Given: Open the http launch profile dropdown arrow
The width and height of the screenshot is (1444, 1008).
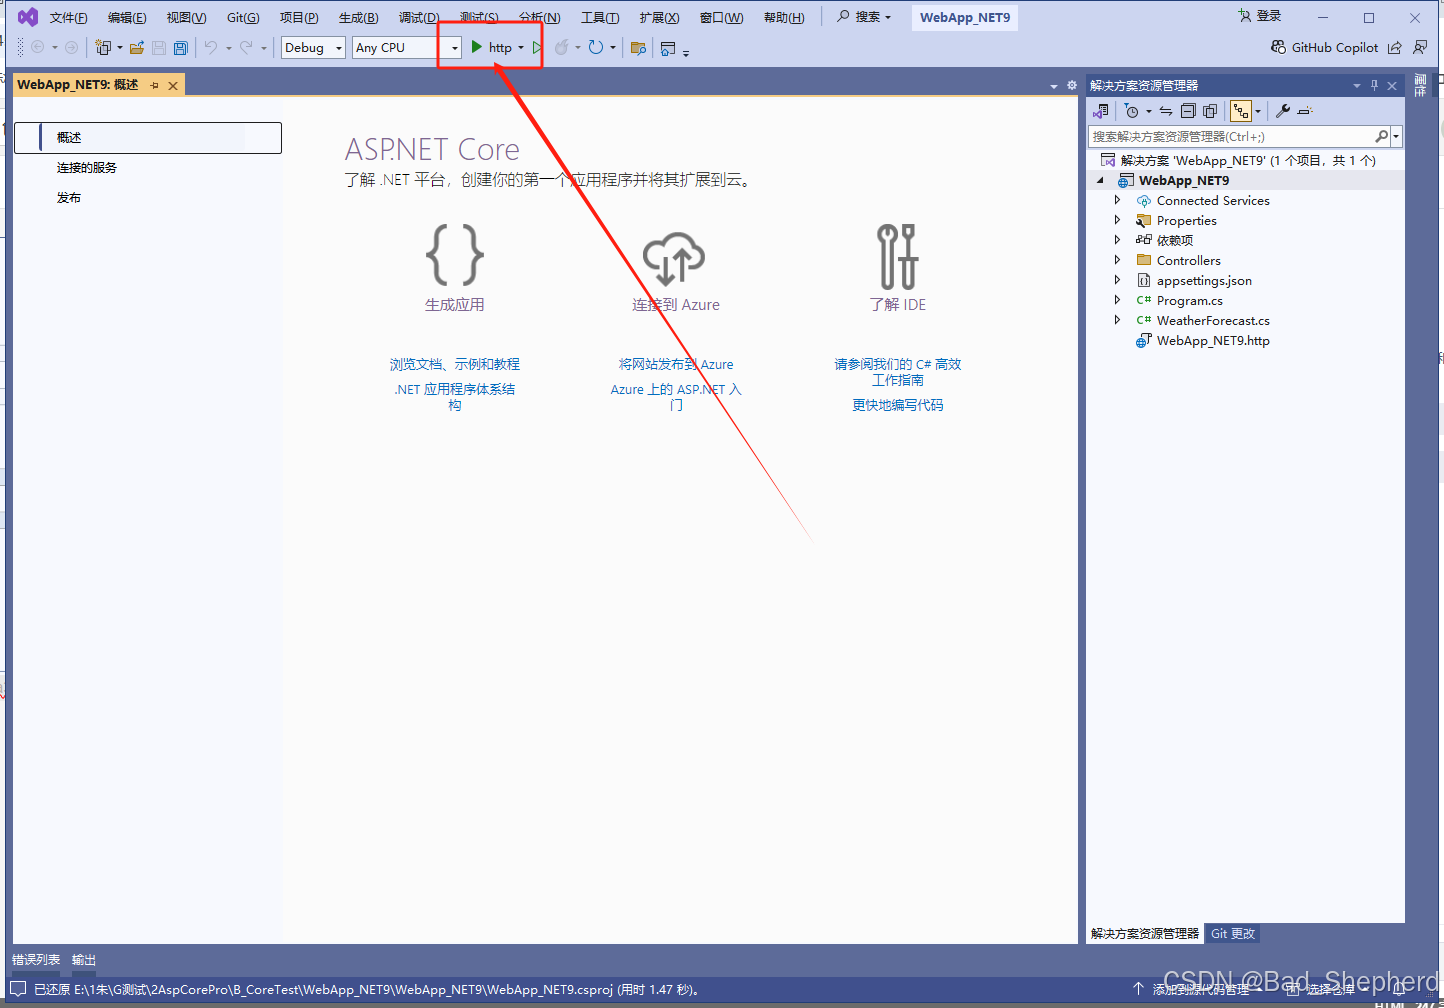Looking at the screenshot, I should [521, 47].
